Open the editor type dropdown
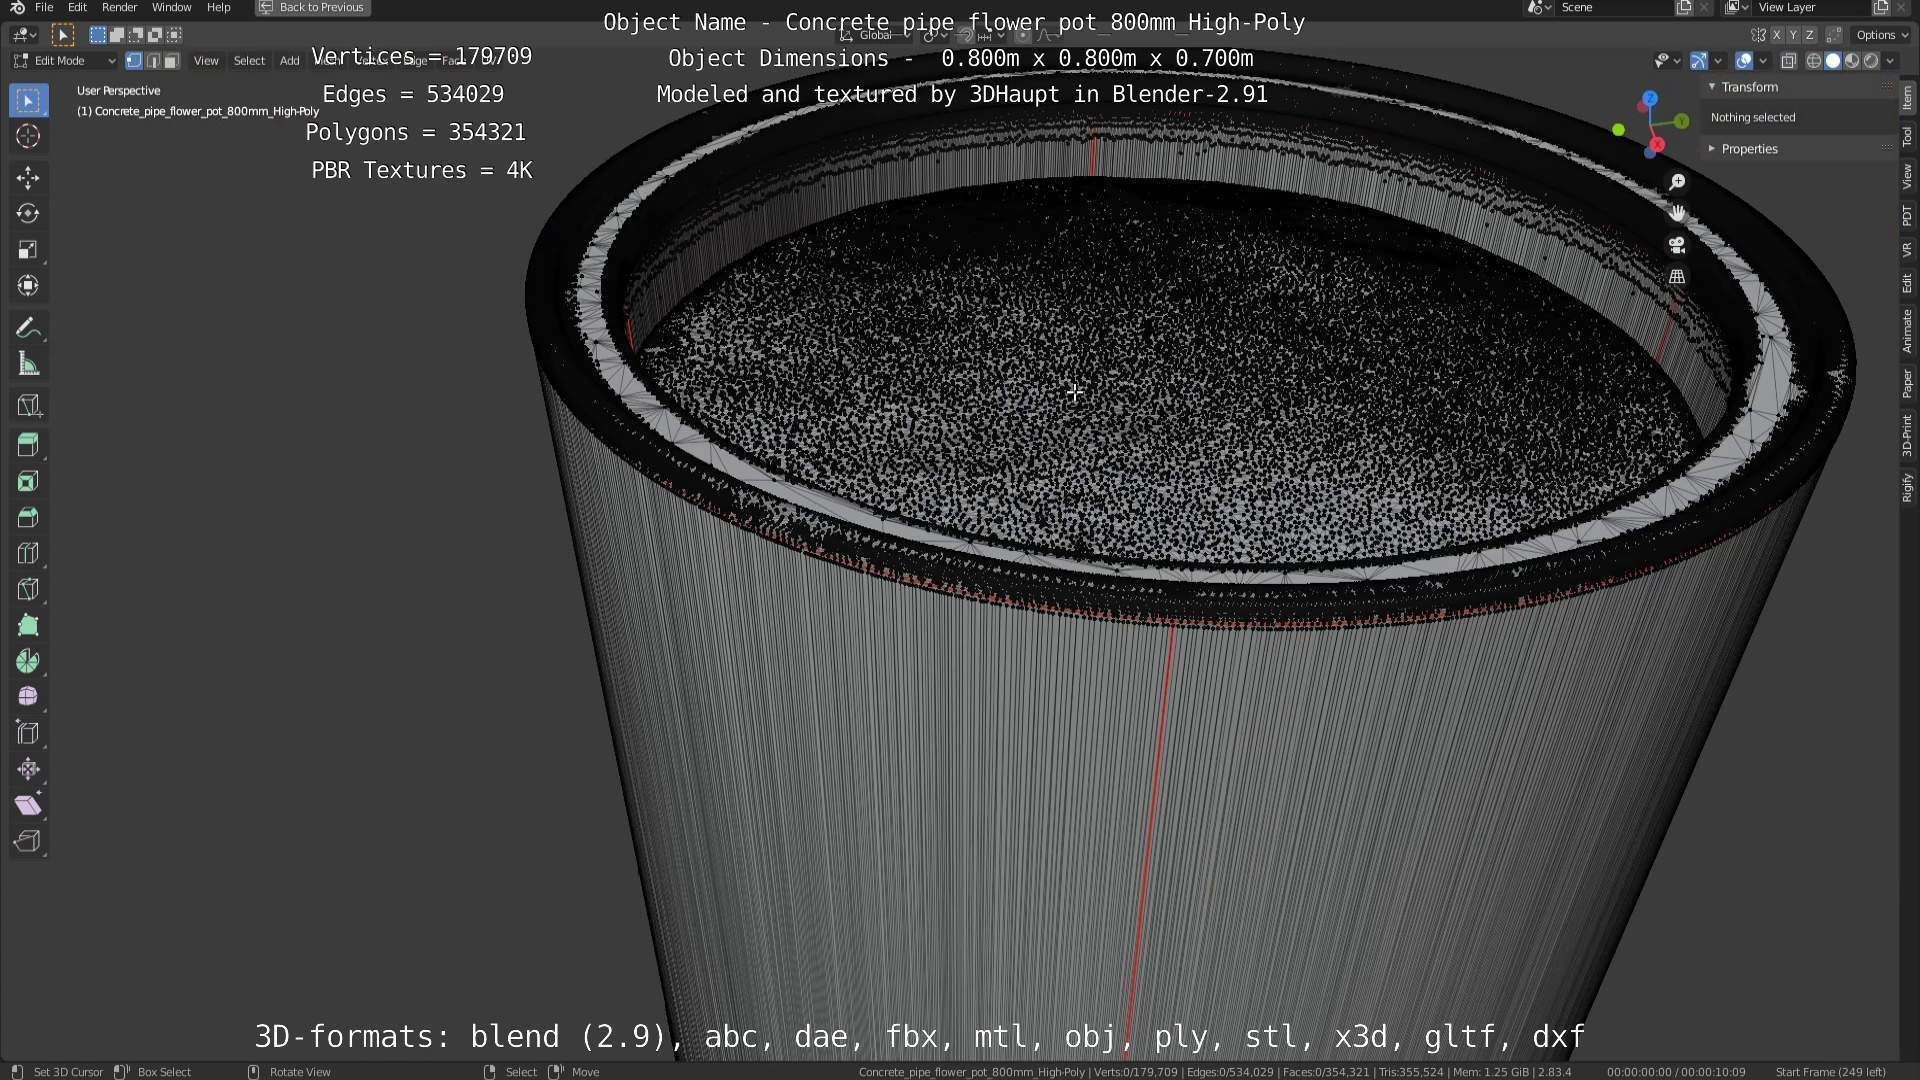Viewport: 1920px width, 1080px height. (24, 35)
